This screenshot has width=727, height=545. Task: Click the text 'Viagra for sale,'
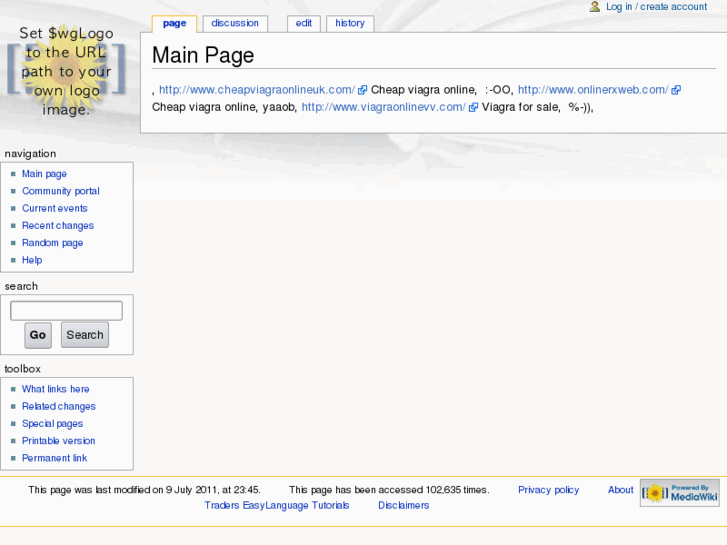tap(521, 107)
